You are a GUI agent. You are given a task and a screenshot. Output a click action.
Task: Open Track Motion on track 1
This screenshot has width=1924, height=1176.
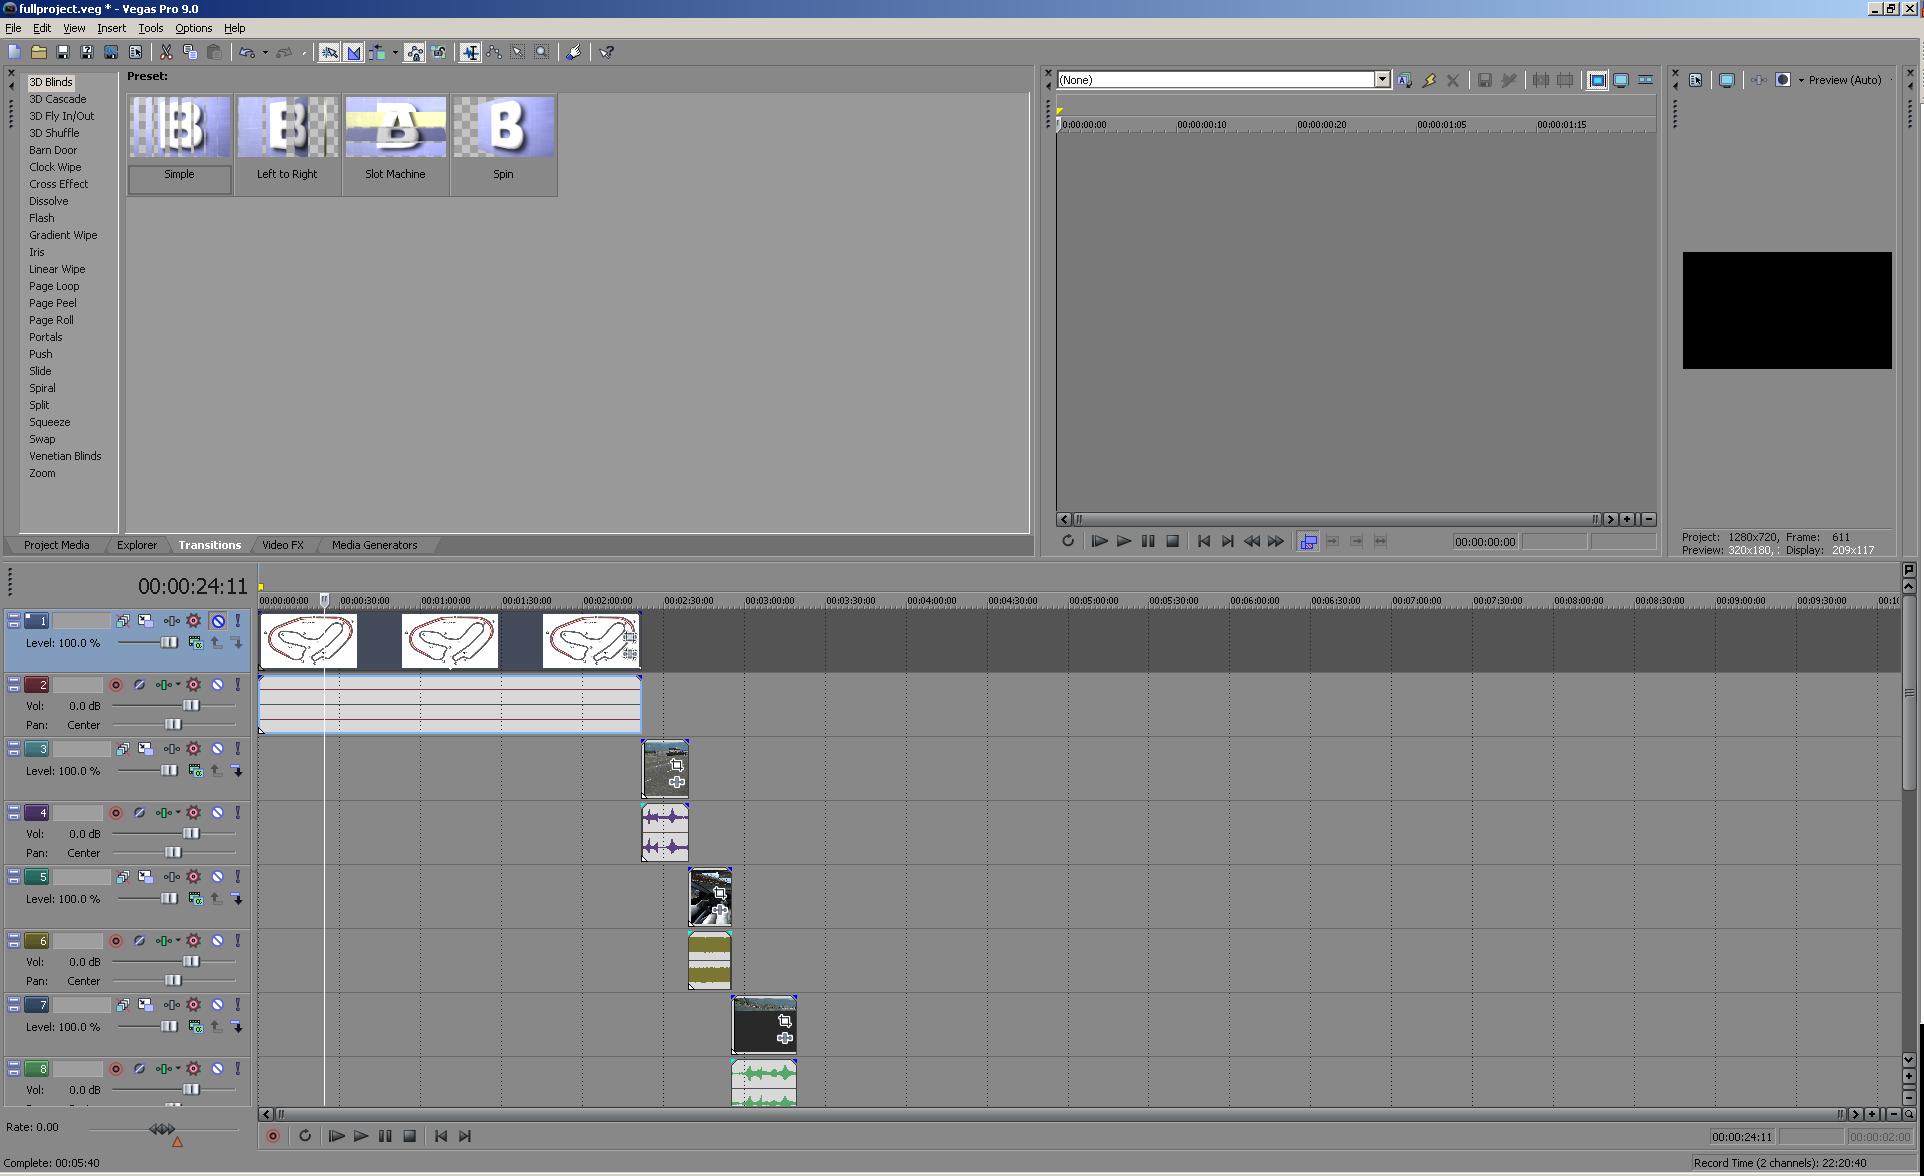pos(145,621)
